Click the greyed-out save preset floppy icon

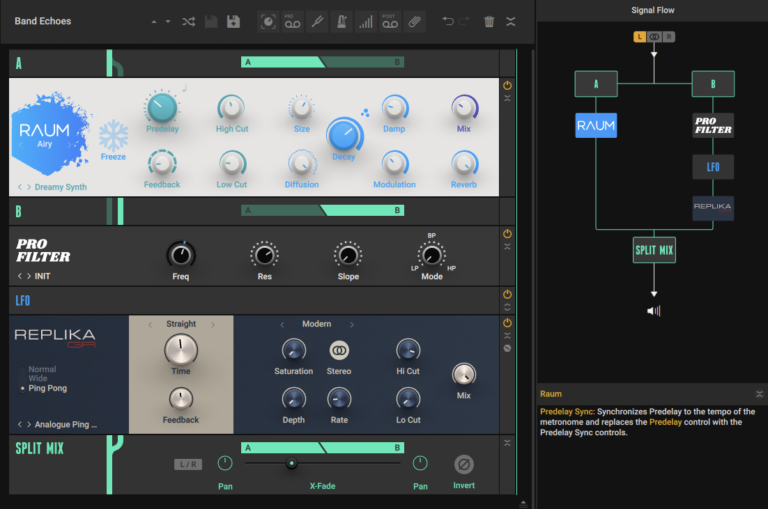[x=211, y=22]
